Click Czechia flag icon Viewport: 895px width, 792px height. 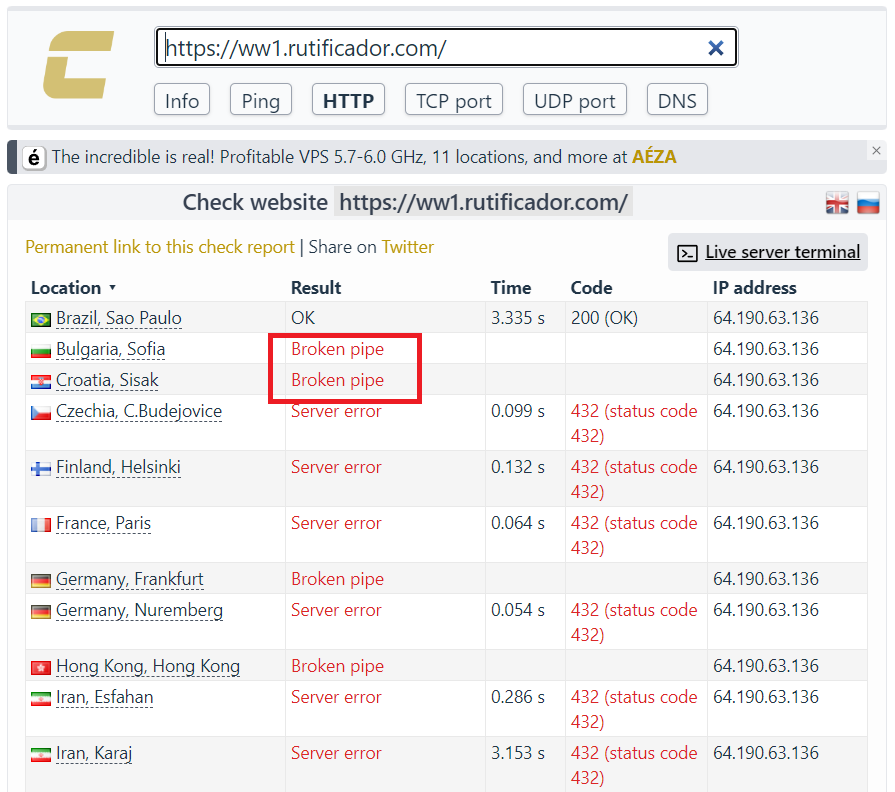[x=41, y=413]
